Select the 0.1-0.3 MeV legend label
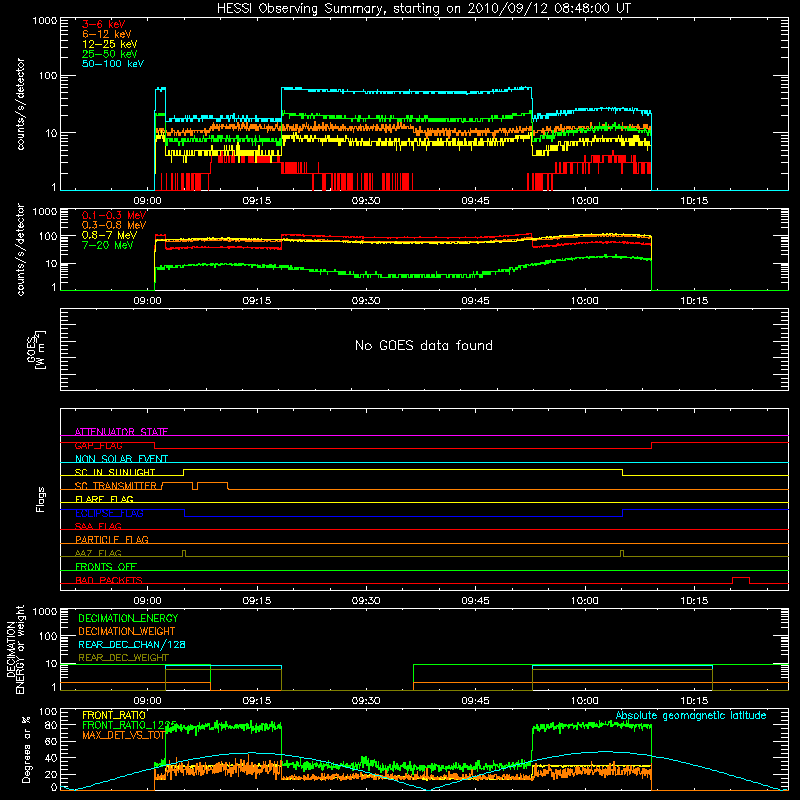The width and height of the screenshot is (800, 800). click(x=114, y=215)
